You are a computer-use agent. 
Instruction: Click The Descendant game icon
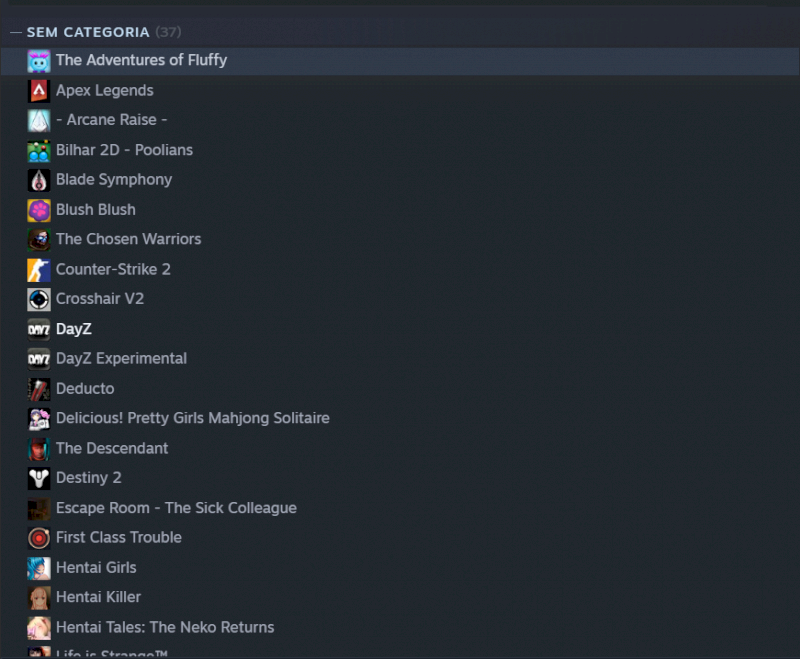pyautogui.click(x=39, y=449)
